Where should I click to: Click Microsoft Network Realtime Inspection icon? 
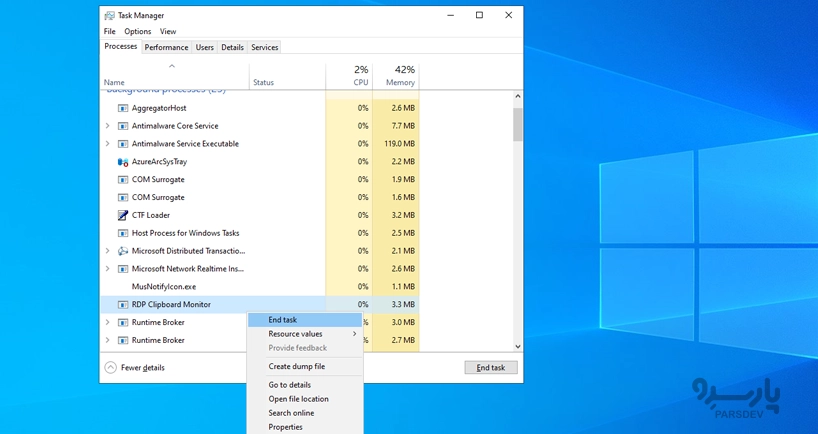pos(123,269)
